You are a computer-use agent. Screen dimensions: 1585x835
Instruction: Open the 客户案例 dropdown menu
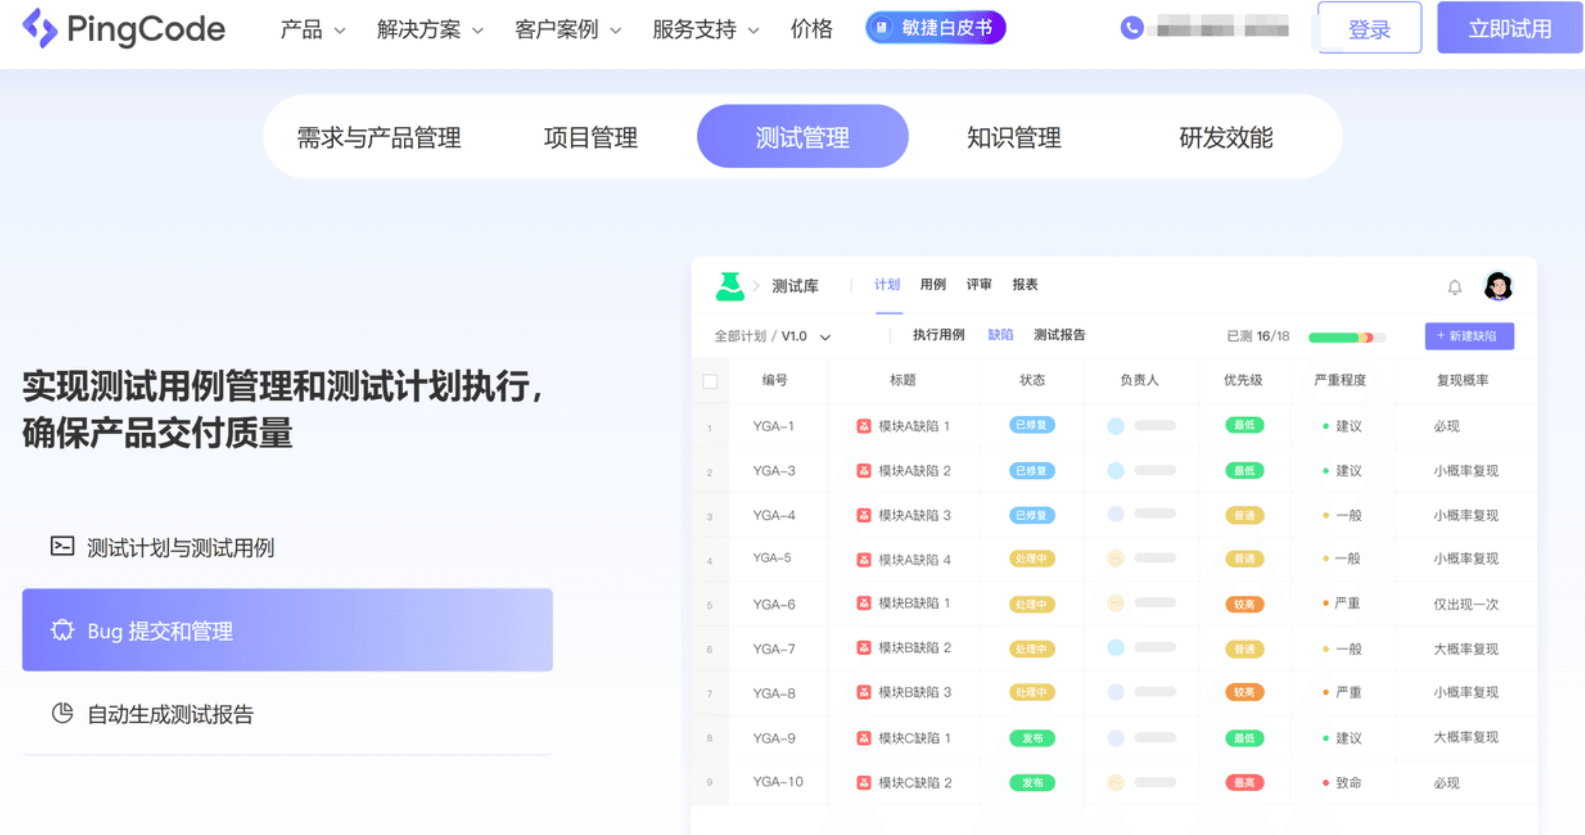[568, 30]
